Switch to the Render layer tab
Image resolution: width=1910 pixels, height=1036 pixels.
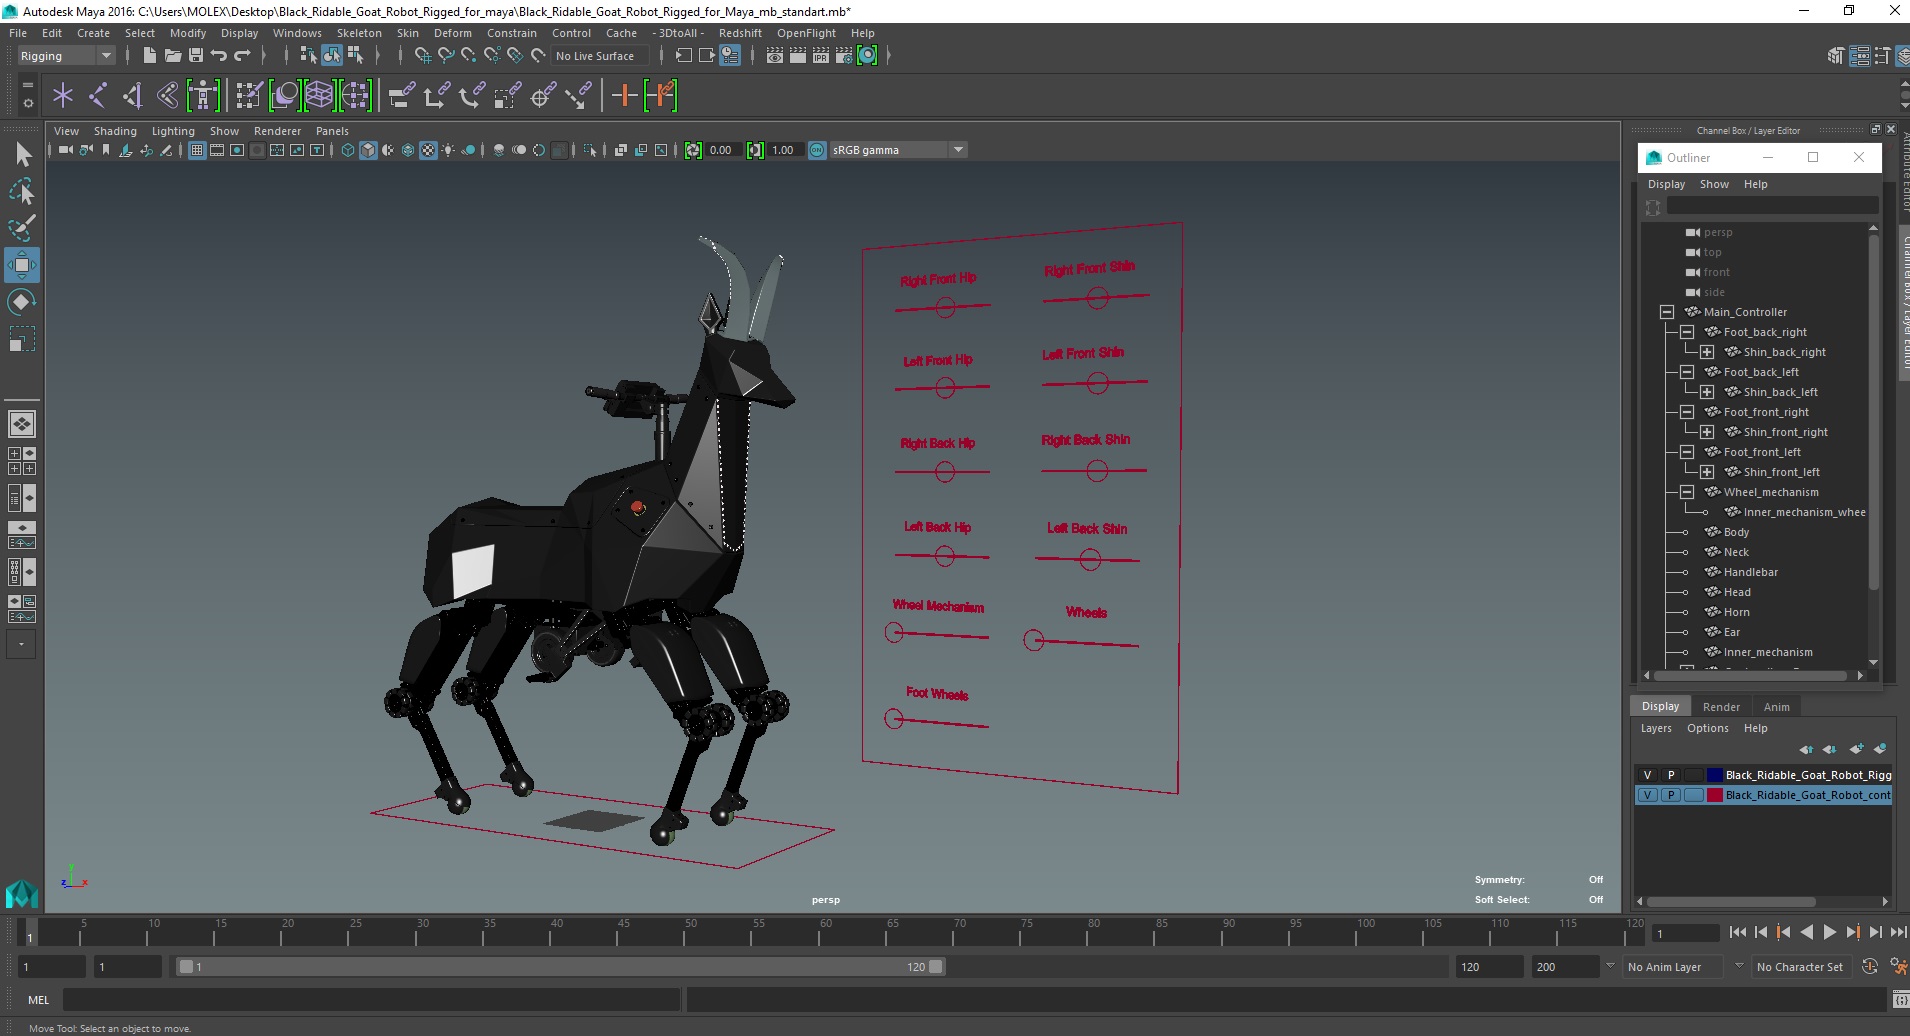[1721, 706]
